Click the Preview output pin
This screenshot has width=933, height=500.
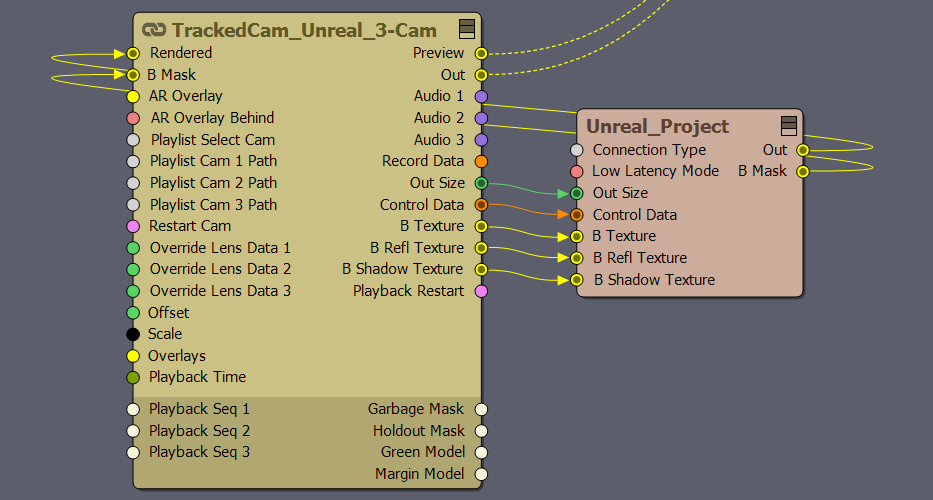click(x=481, y=53)
